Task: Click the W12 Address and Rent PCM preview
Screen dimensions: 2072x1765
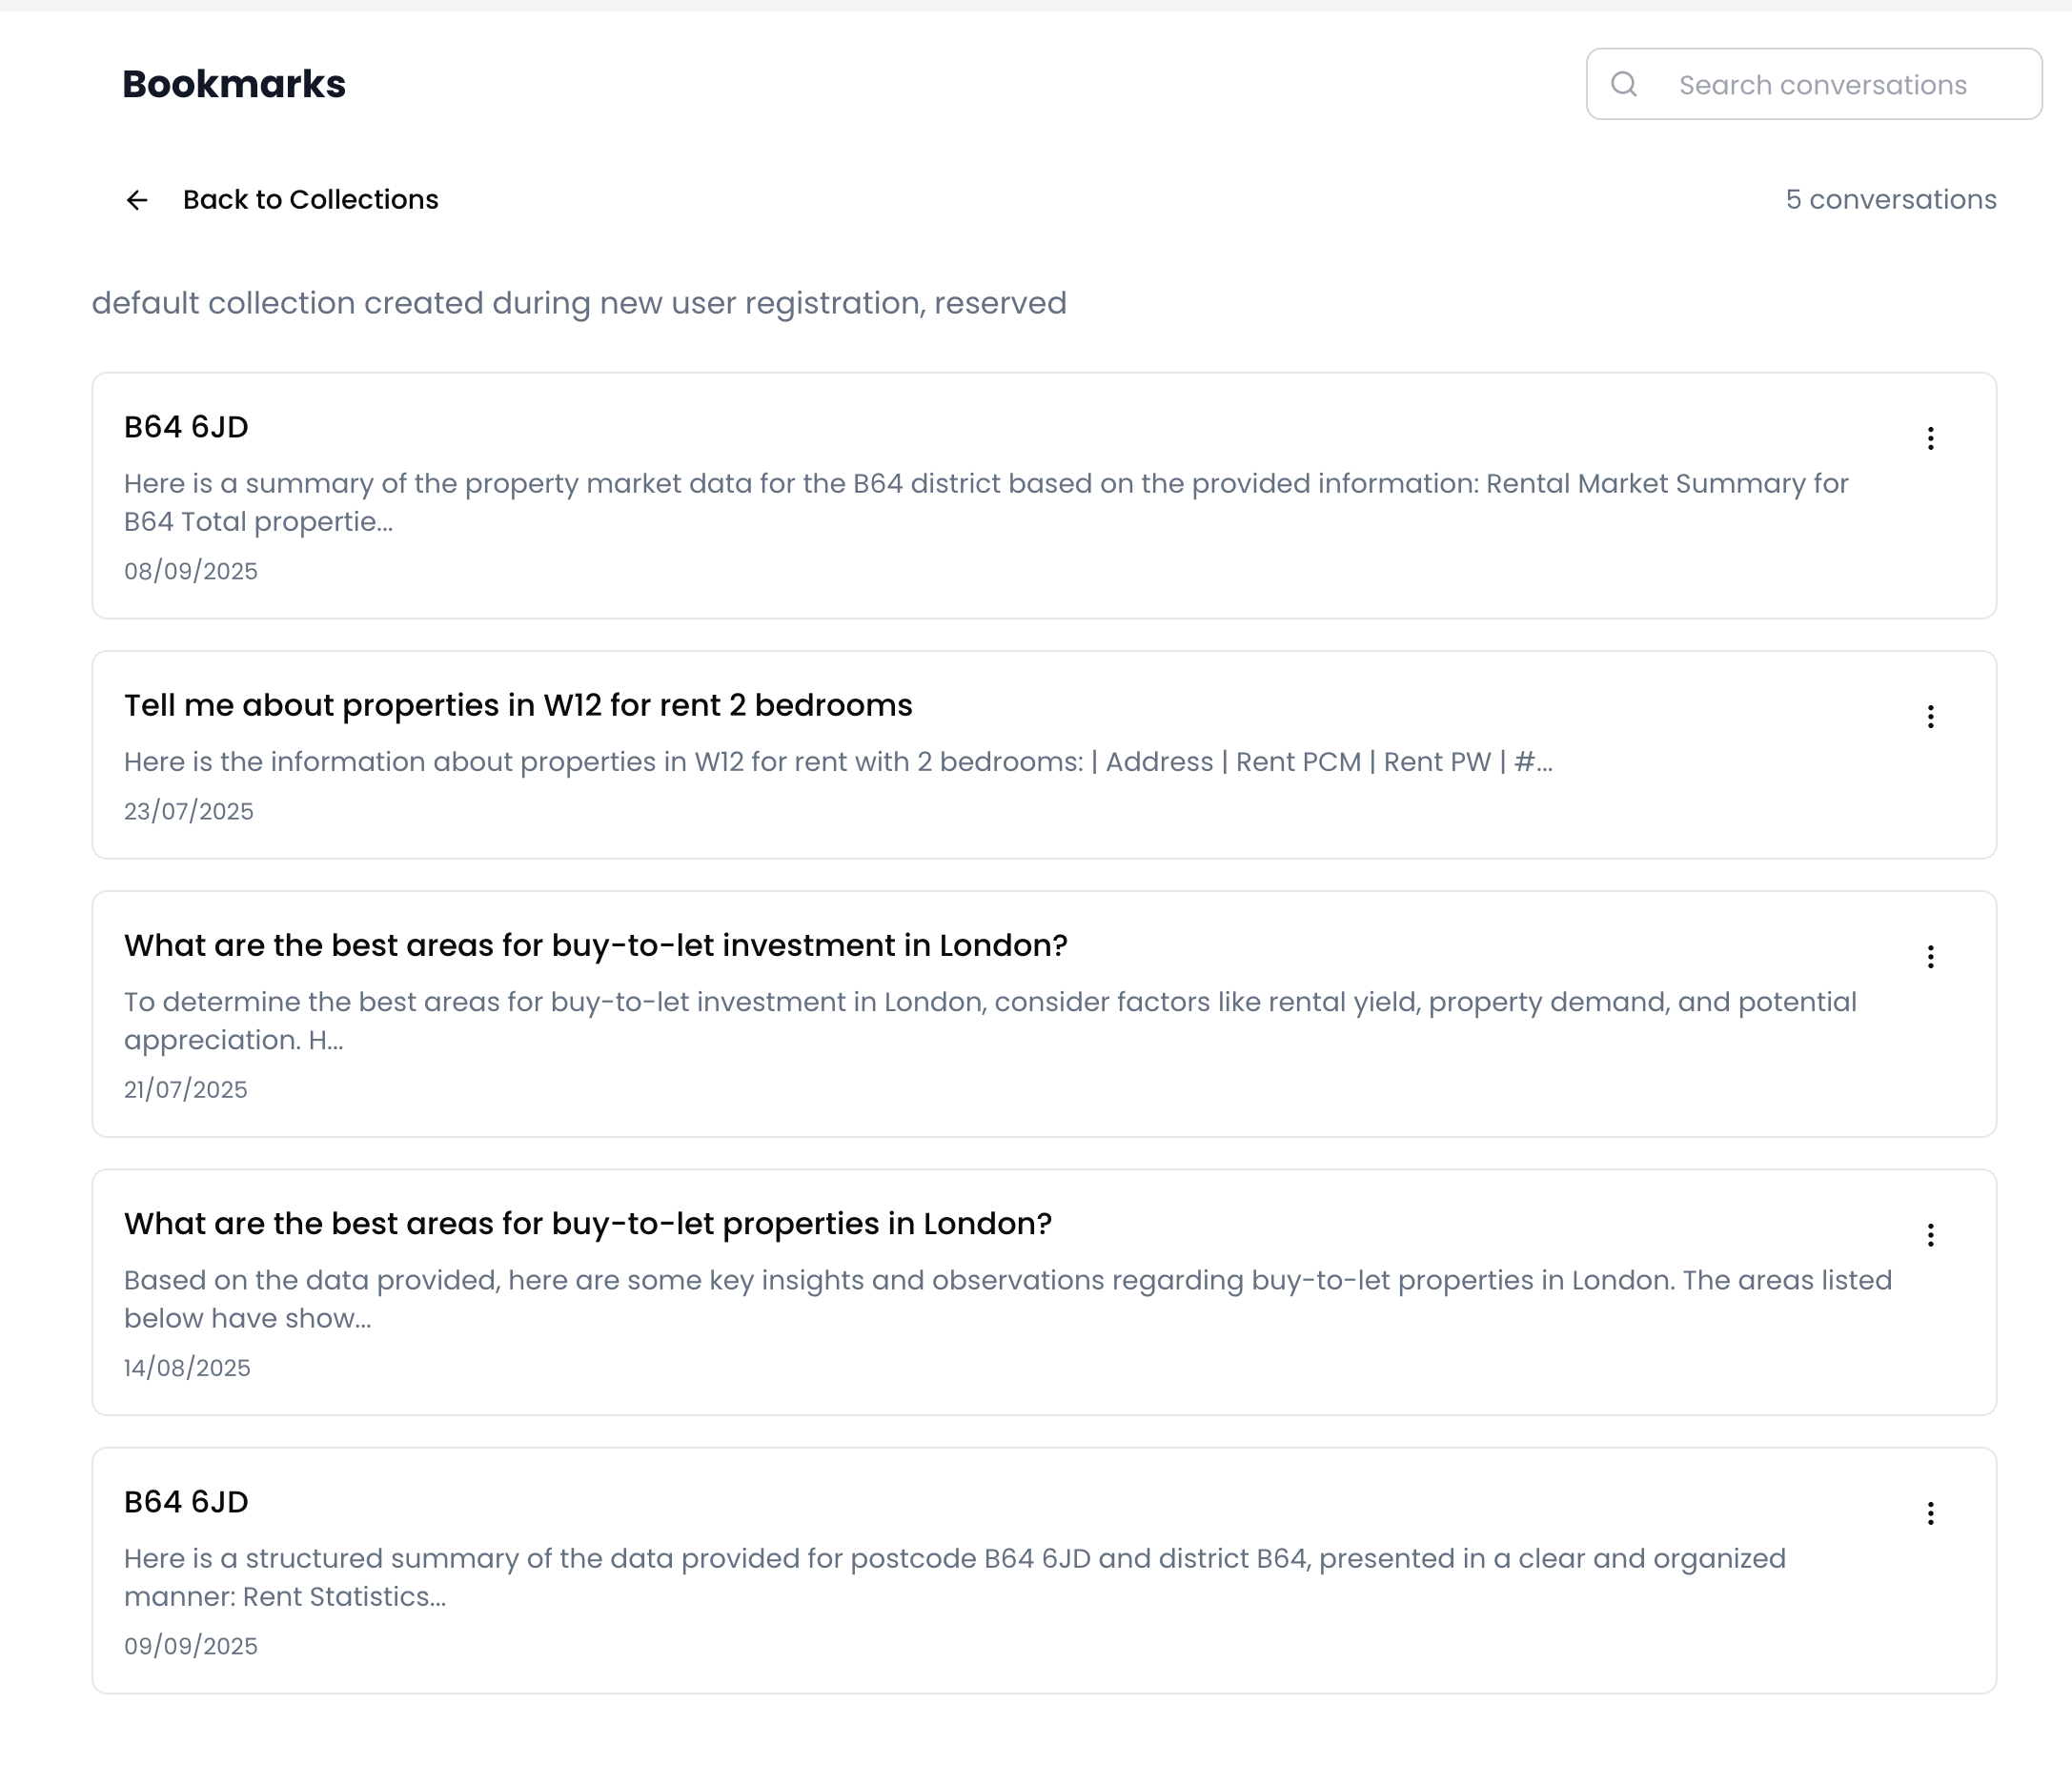Action: [838, 762]
